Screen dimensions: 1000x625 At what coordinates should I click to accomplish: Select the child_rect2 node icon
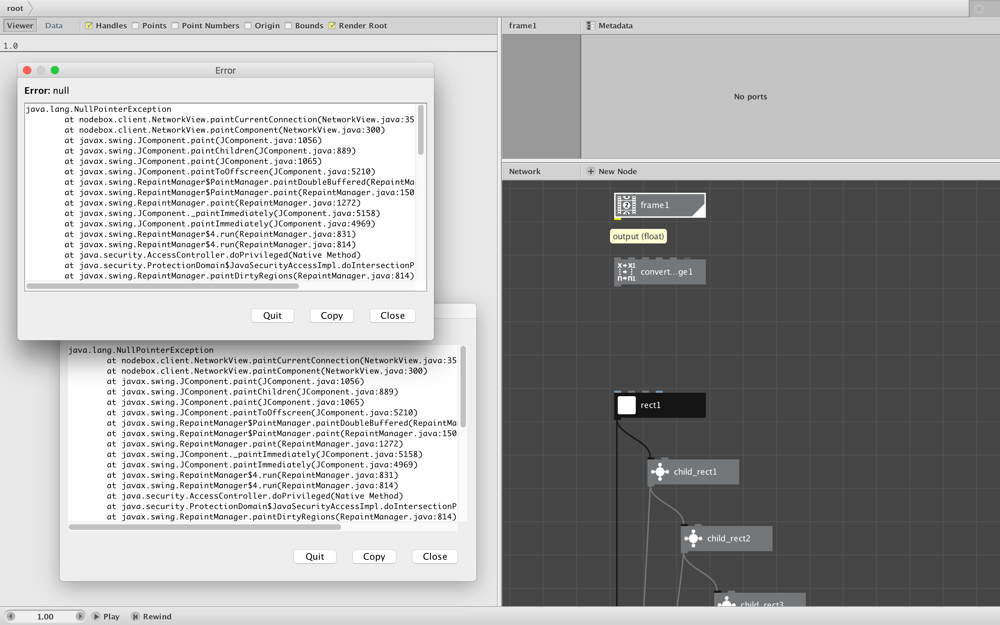point(693,538)
